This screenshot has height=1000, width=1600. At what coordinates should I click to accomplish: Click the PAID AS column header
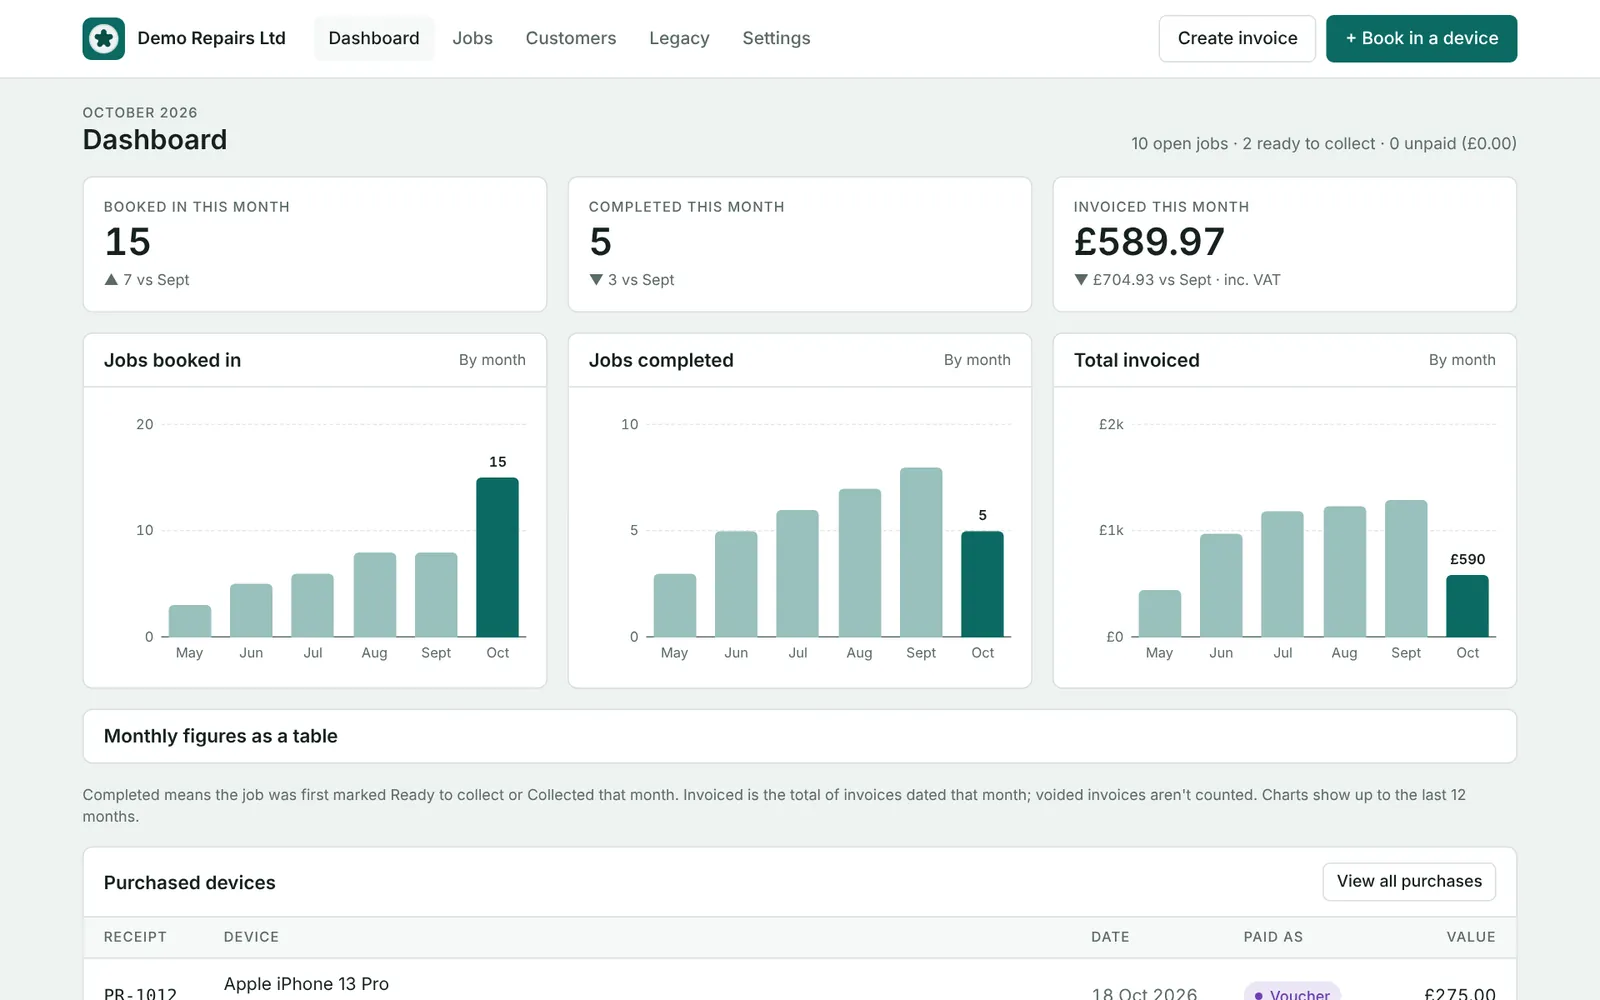click(1273, 937)
